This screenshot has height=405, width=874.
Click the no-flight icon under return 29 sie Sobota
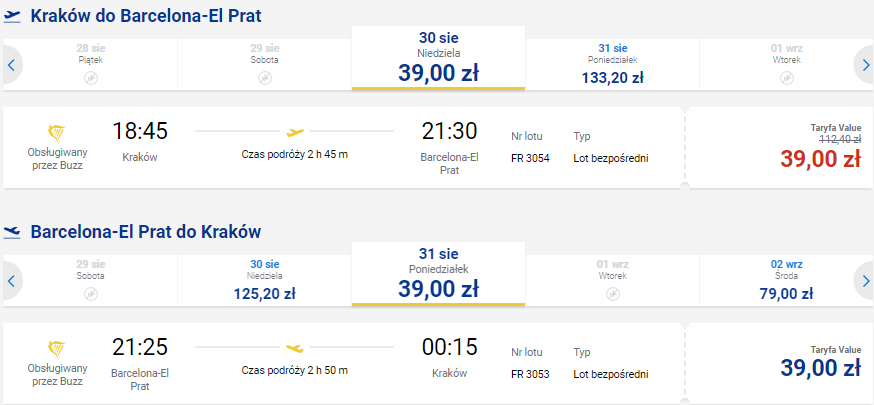(91, 294)
